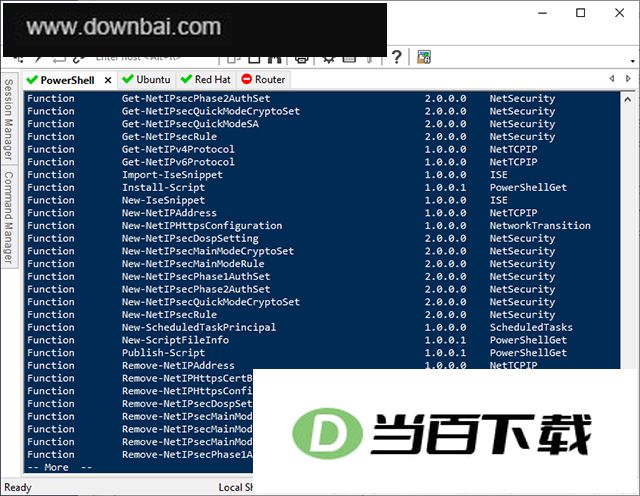
Task: Select Remove-NetIPAddress command name
Action: (x=178, y=365)
